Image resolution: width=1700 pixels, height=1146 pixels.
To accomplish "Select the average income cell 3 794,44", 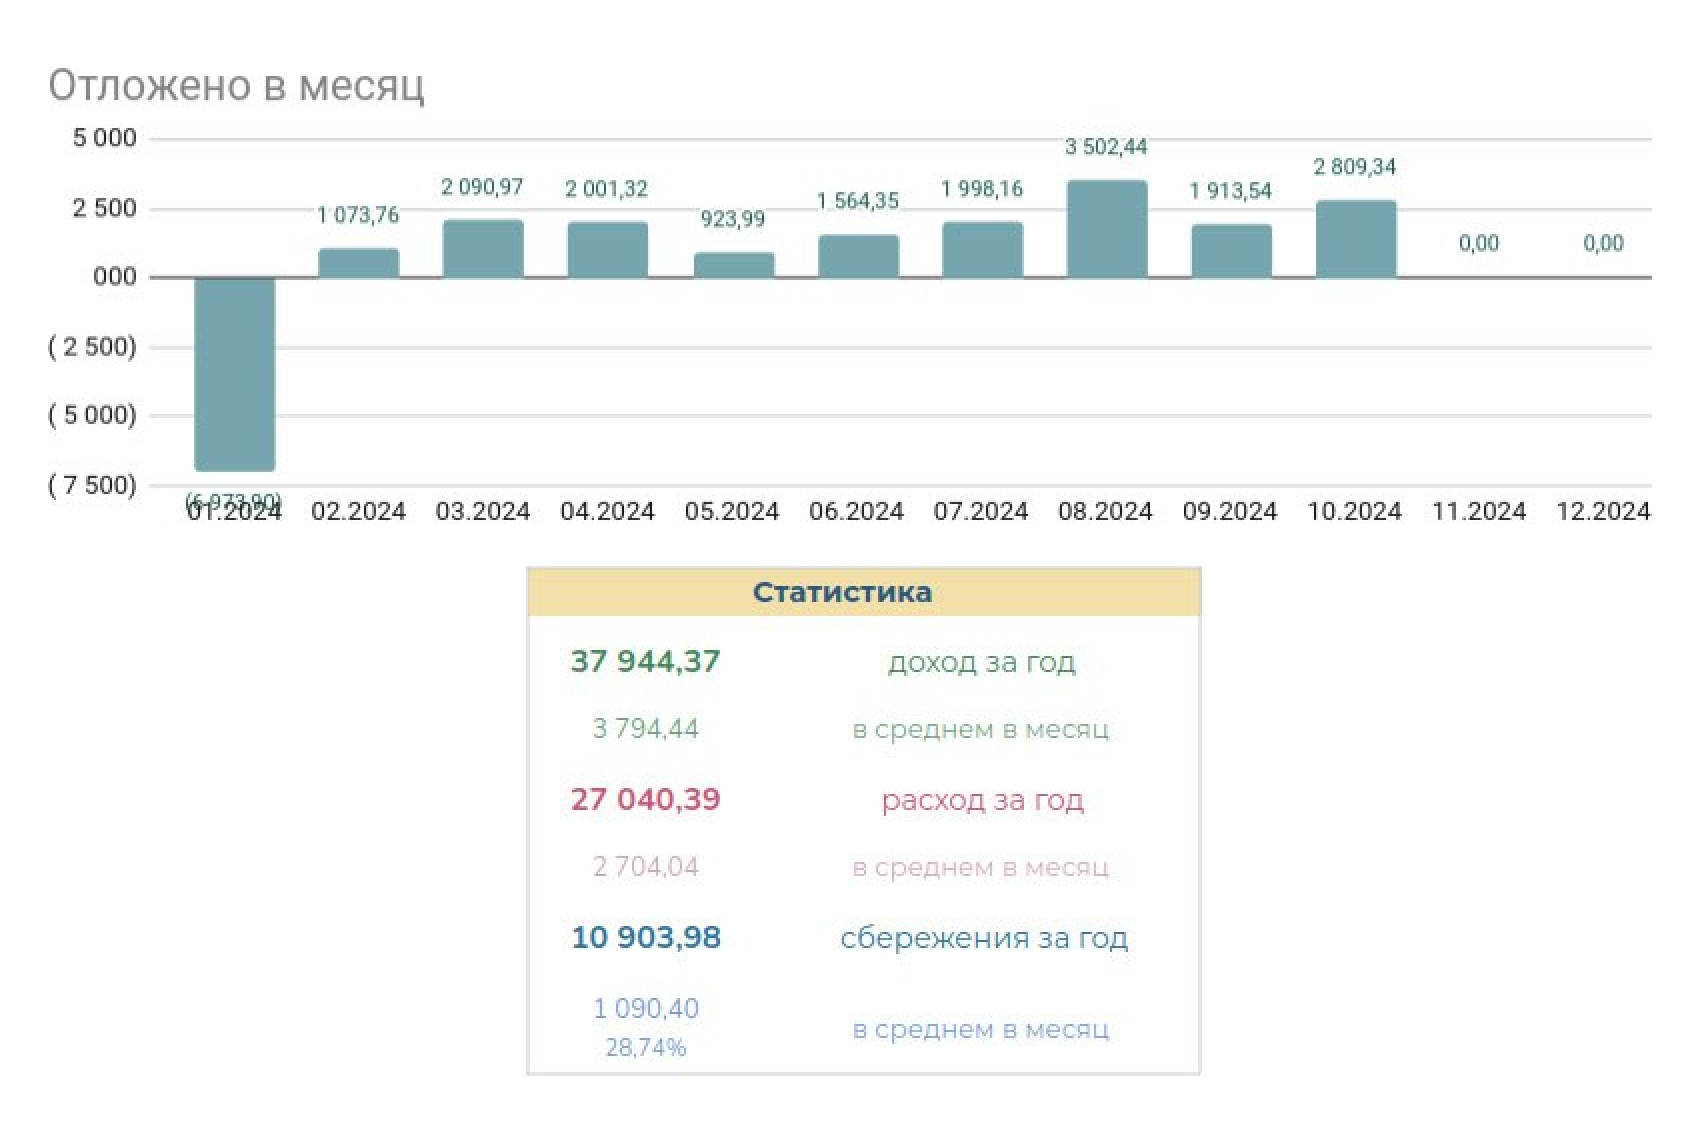I will 645,729.
